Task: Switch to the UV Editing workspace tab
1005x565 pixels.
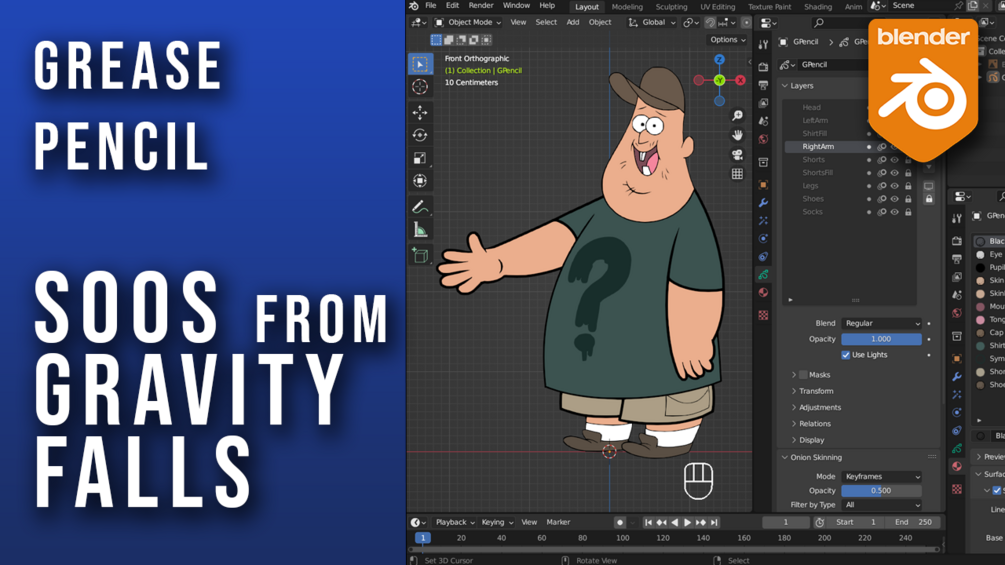Action: pyautogui.click(x=717, y=7)
